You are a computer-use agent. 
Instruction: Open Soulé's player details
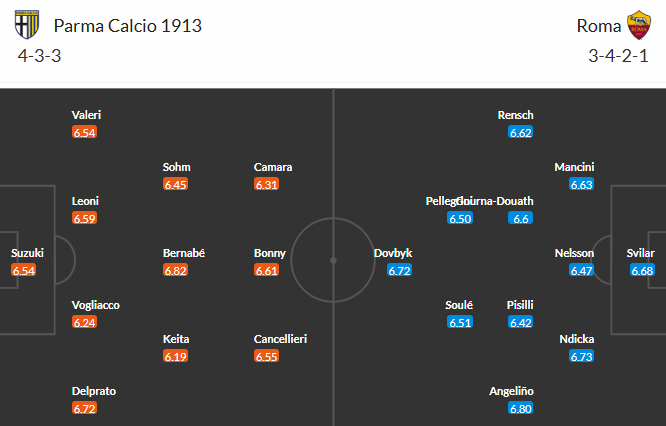(460, 305)
